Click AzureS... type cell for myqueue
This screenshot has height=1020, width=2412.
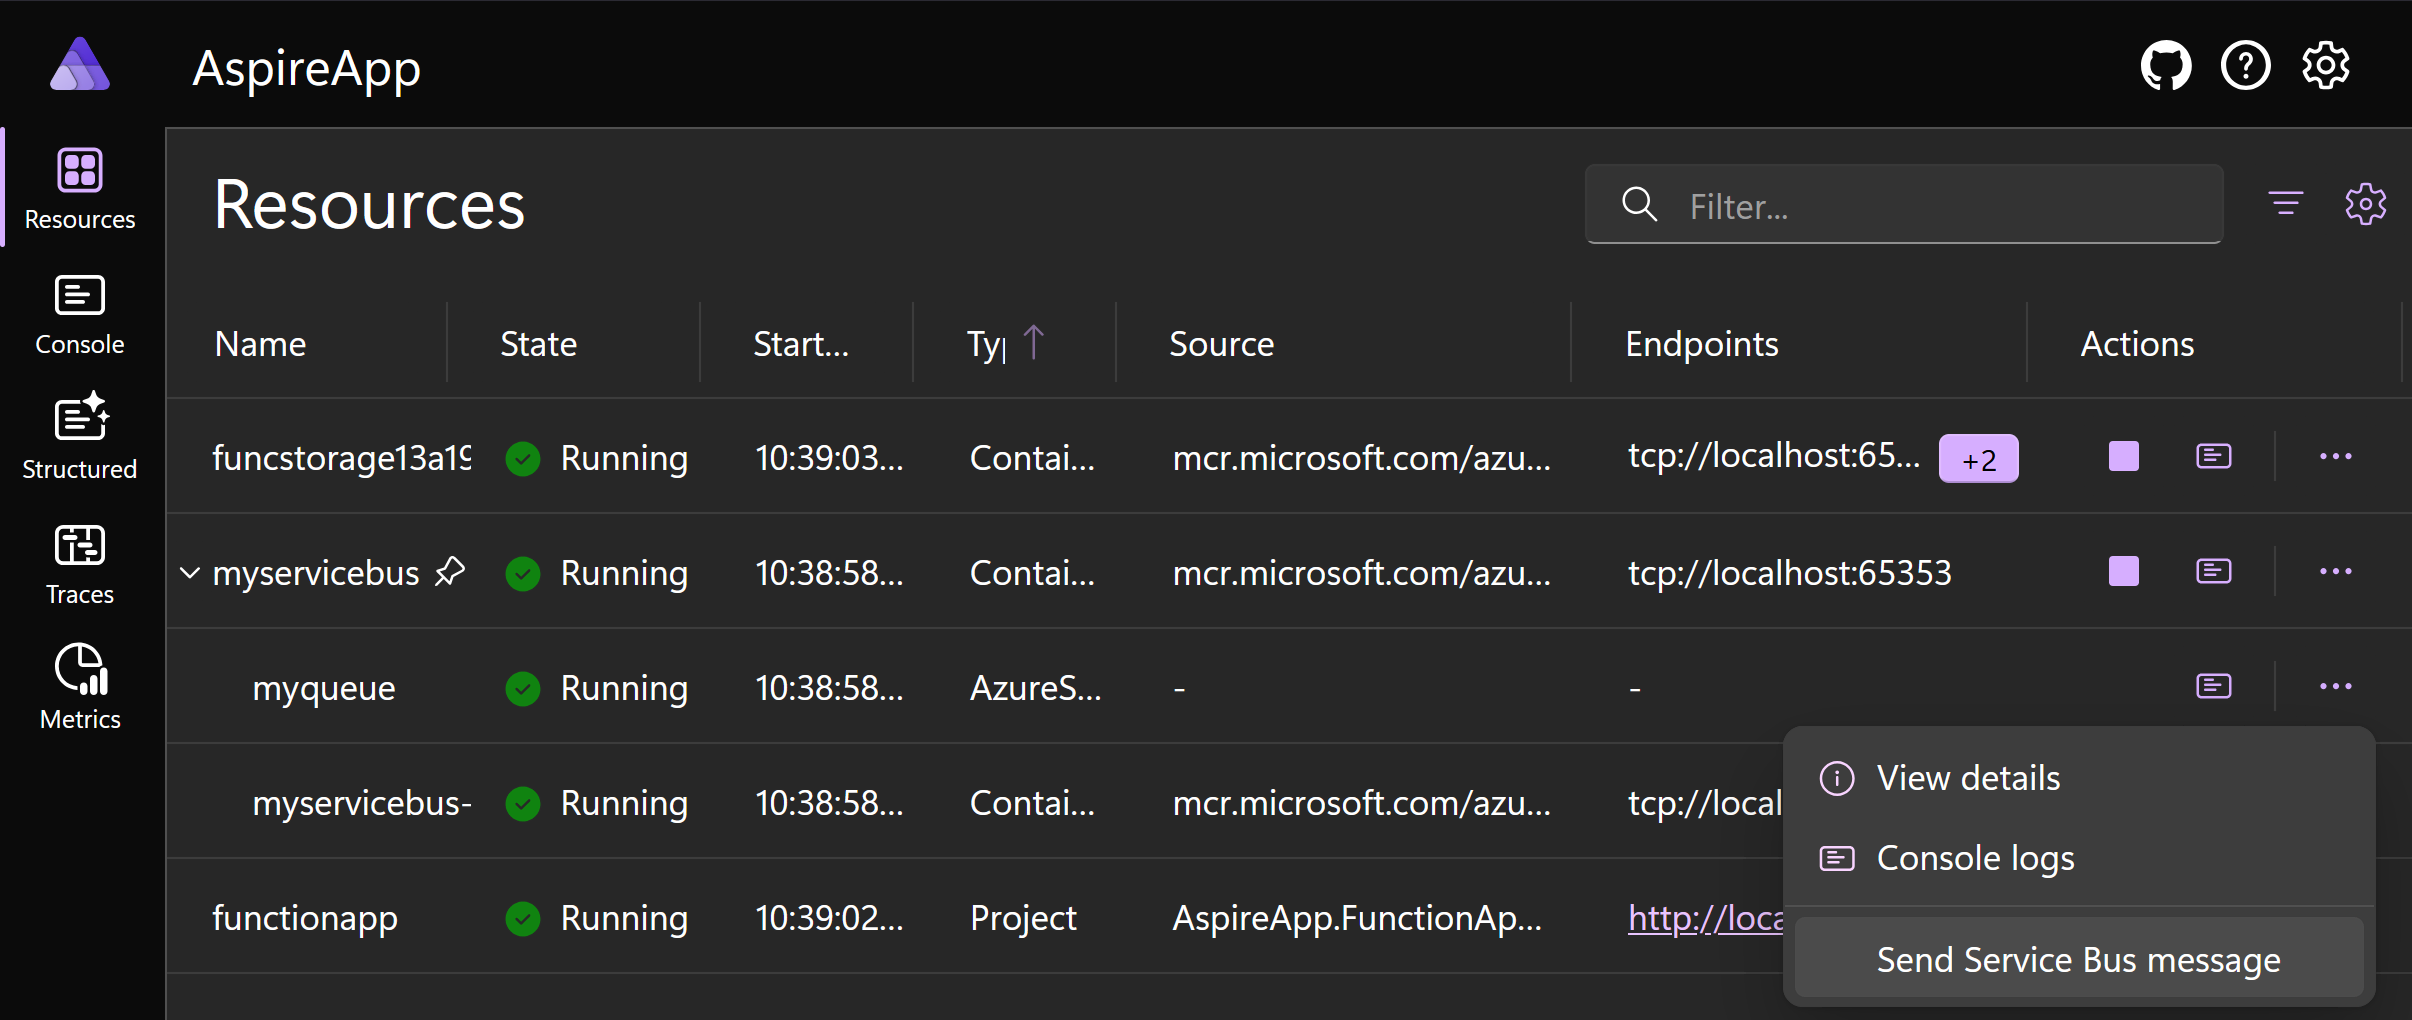(1035, 688)
